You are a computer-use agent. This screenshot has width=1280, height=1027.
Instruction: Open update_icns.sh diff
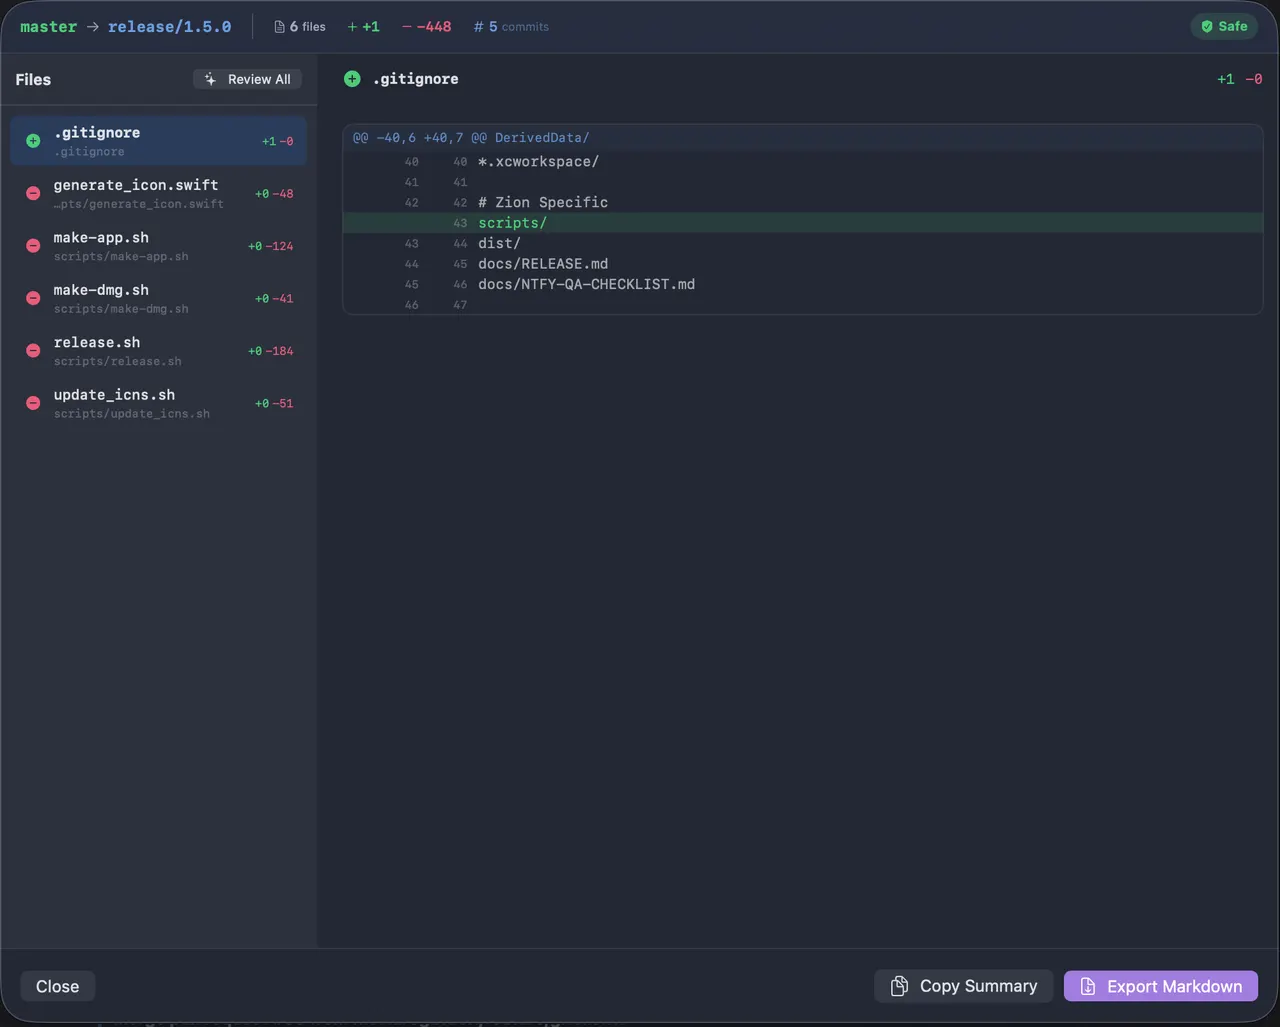pyautogui.click(x=158, y=403)
